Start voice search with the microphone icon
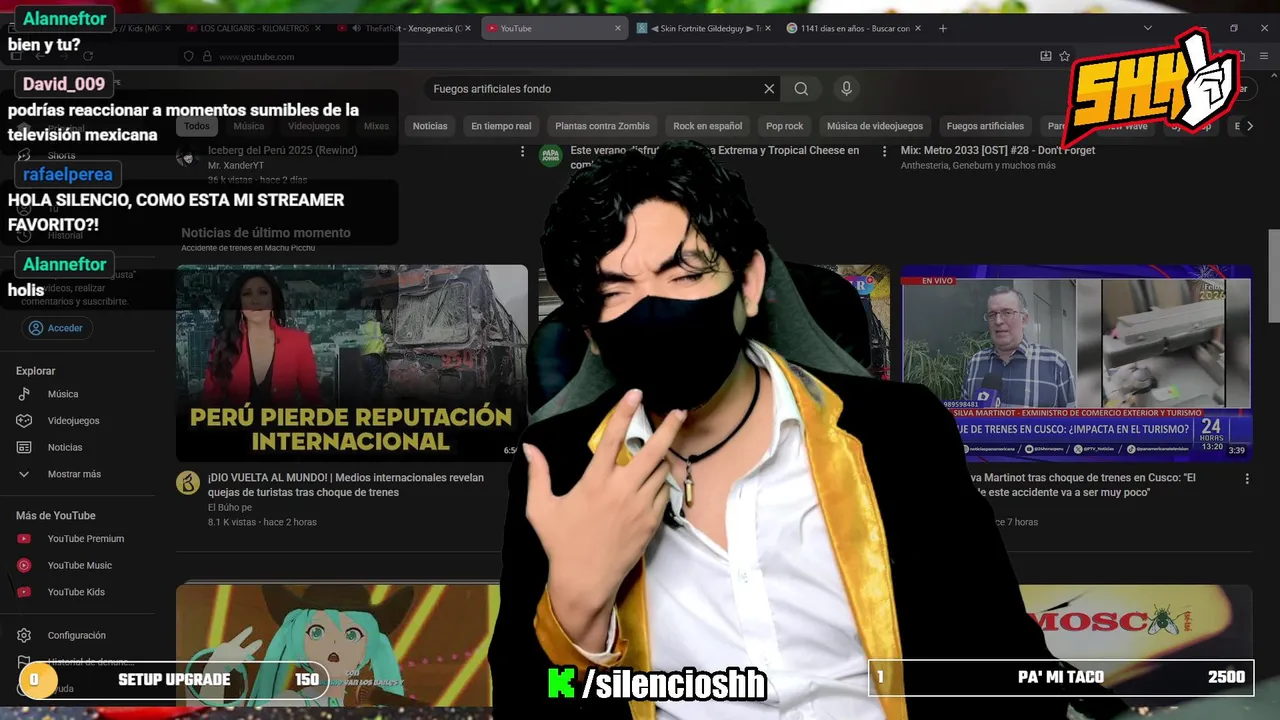This screenshot has height=720, width=1280. pos(846,89)
